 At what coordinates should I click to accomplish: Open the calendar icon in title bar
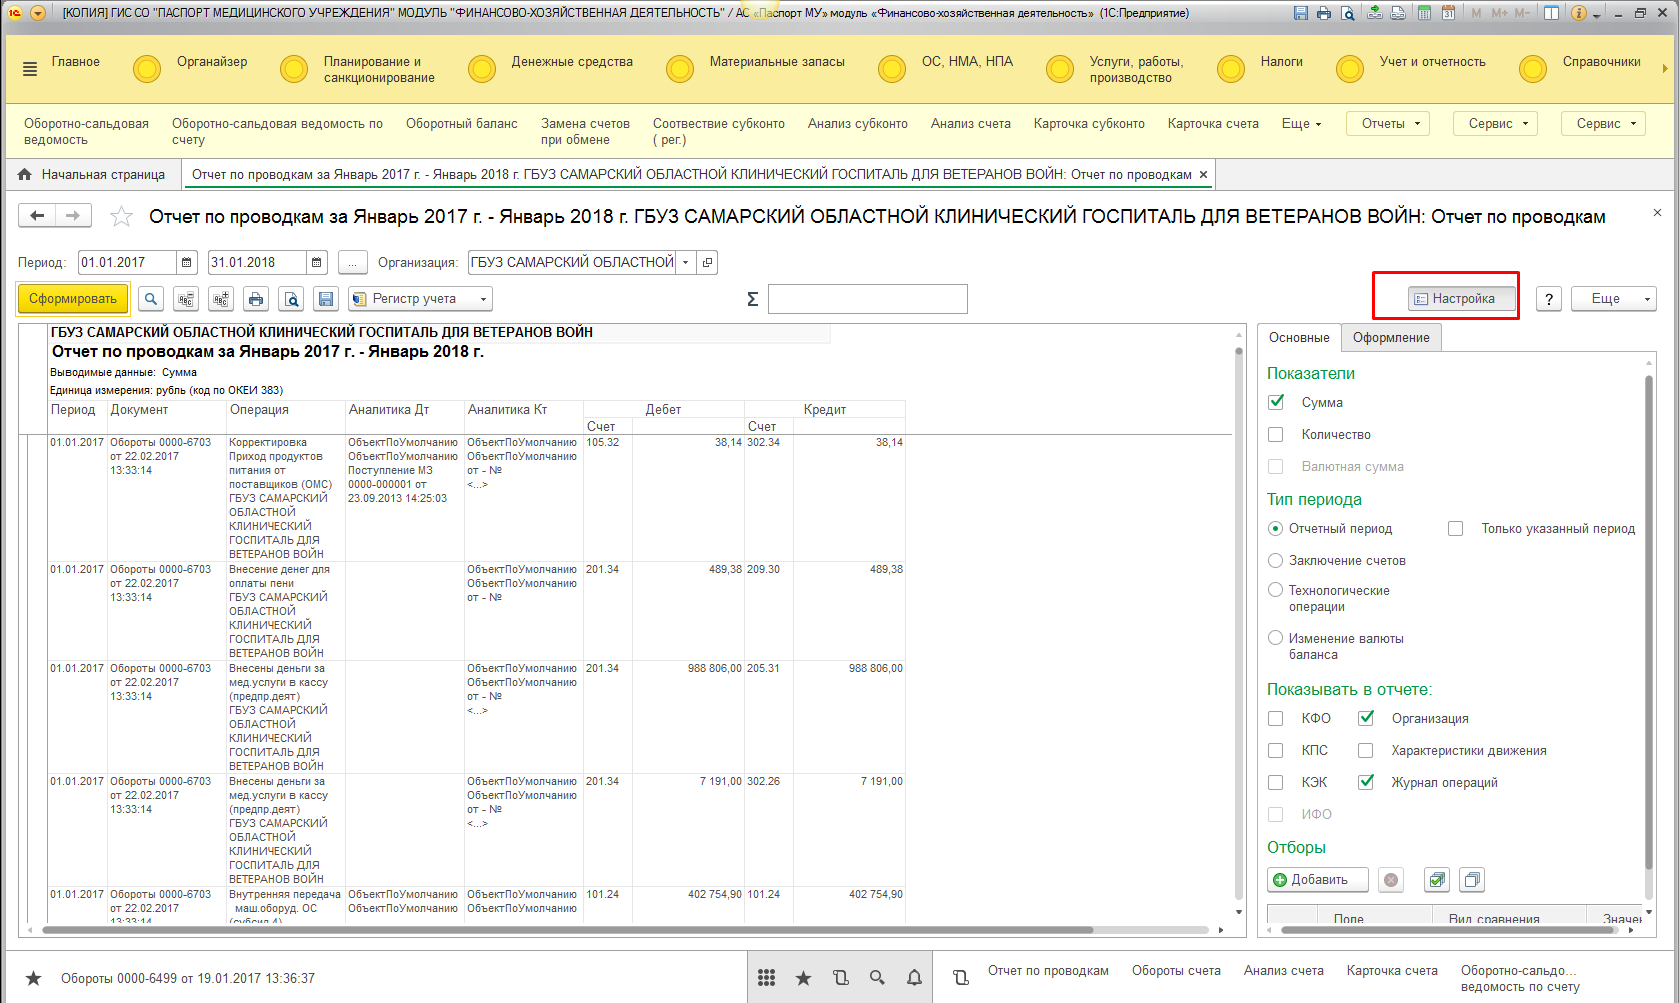pos(1447,13)
